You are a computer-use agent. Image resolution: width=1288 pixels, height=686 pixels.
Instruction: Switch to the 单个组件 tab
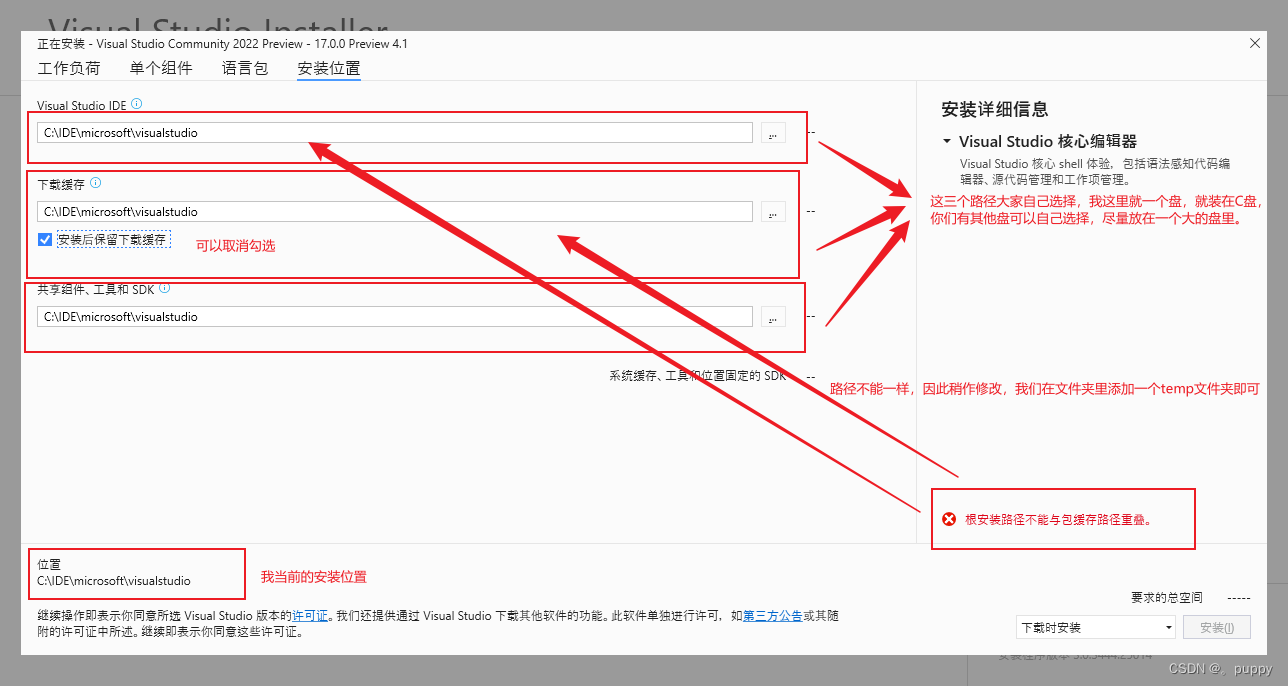pyautogui.click(x=161, y=68)
